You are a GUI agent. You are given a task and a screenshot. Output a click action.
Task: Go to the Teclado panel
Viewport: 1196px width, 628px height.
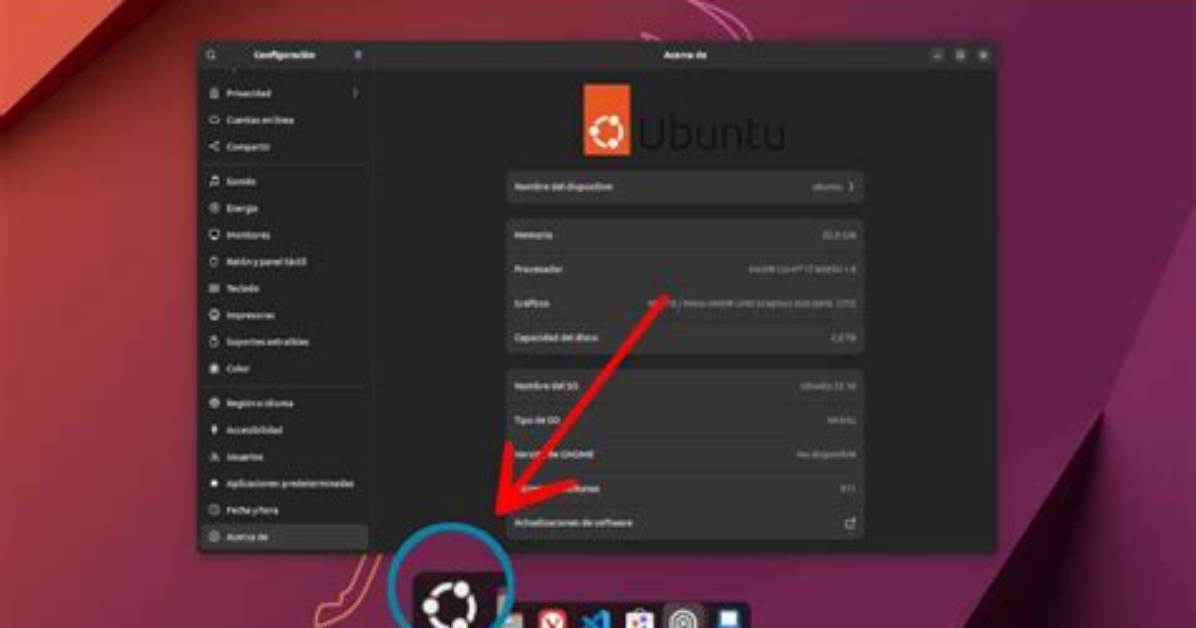(x=284, y=288)
